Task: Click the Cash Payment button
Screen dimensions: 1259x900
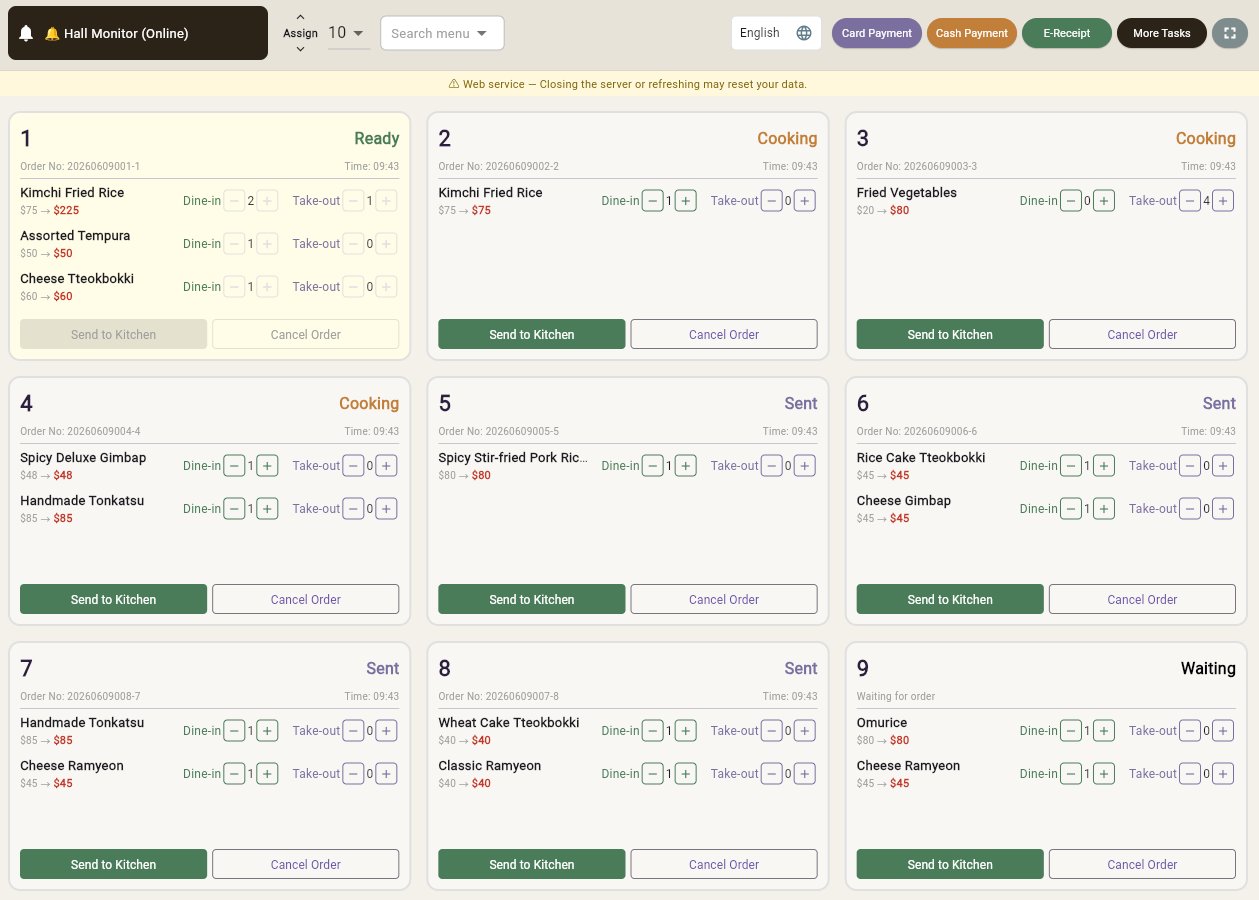Action: pyautogui.click(x=971, y=33)
